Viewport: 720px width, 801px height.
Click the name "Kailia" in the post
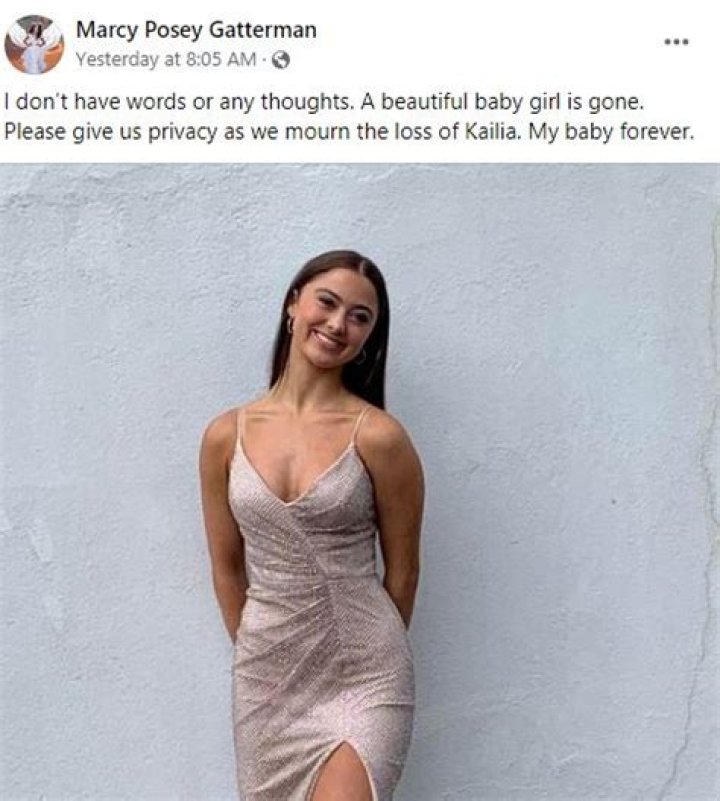494,132
